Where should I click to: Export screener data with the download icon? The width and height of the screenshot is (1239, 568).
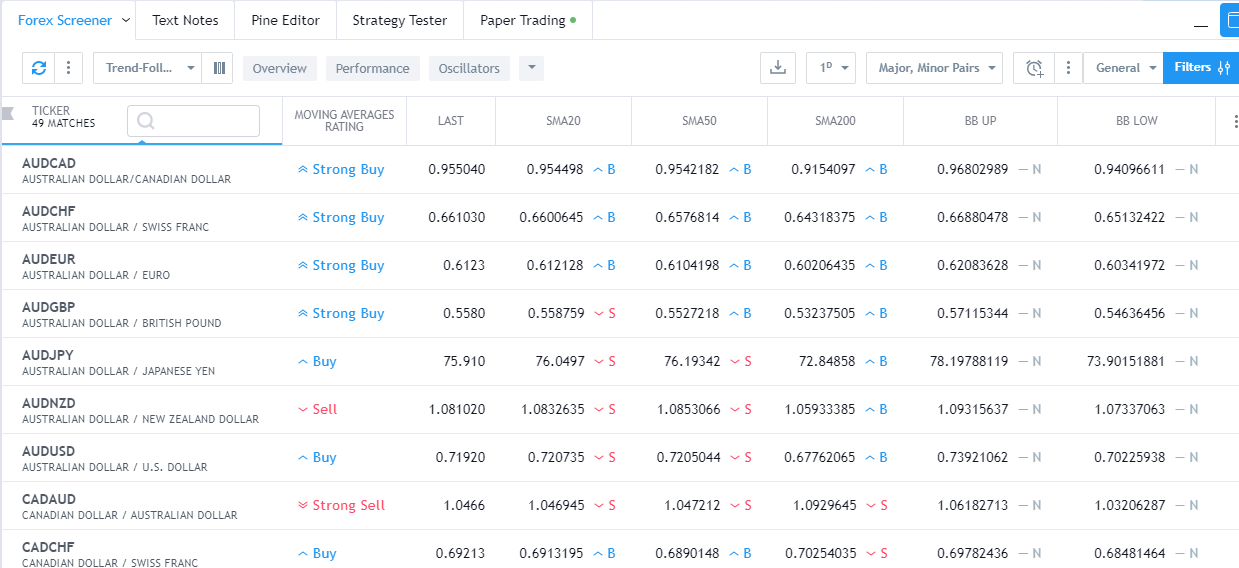[x=778, y=68]
